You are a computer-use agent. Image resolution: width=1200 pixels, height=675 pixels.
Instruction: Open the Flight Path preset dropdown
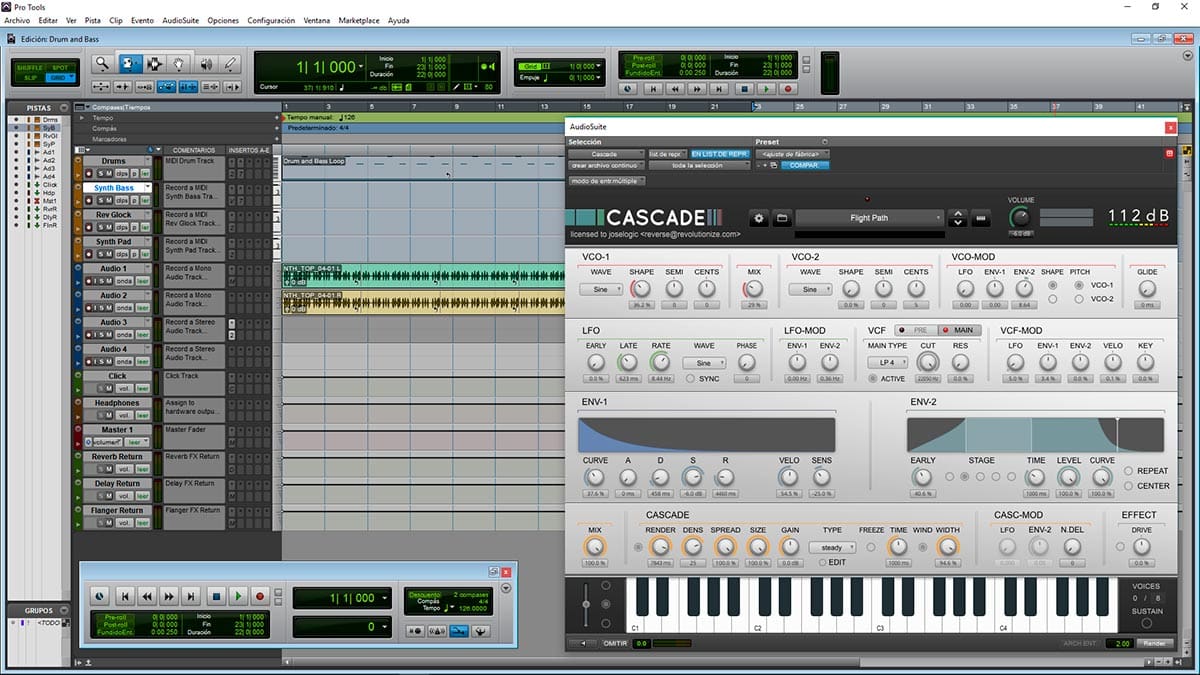point(870,218)
